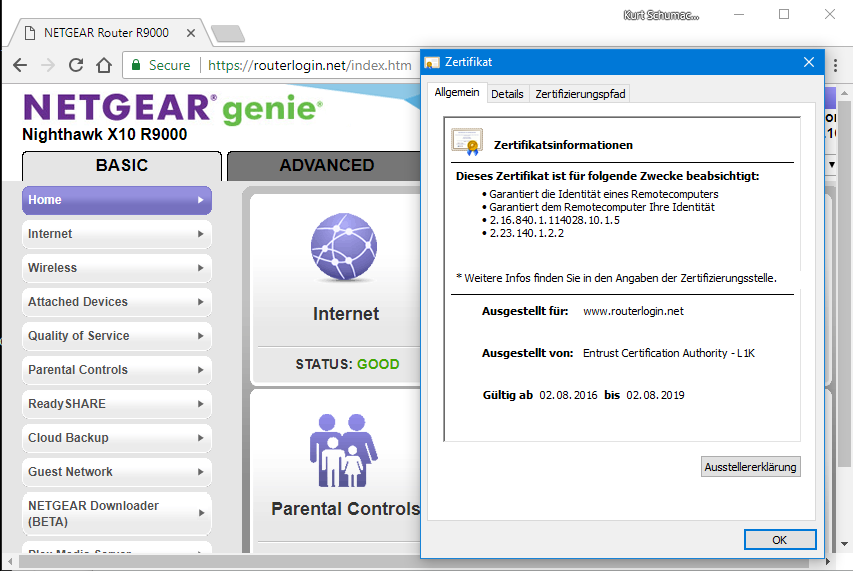Open Cloud Backup in sidebar

(x=117, y=438)
